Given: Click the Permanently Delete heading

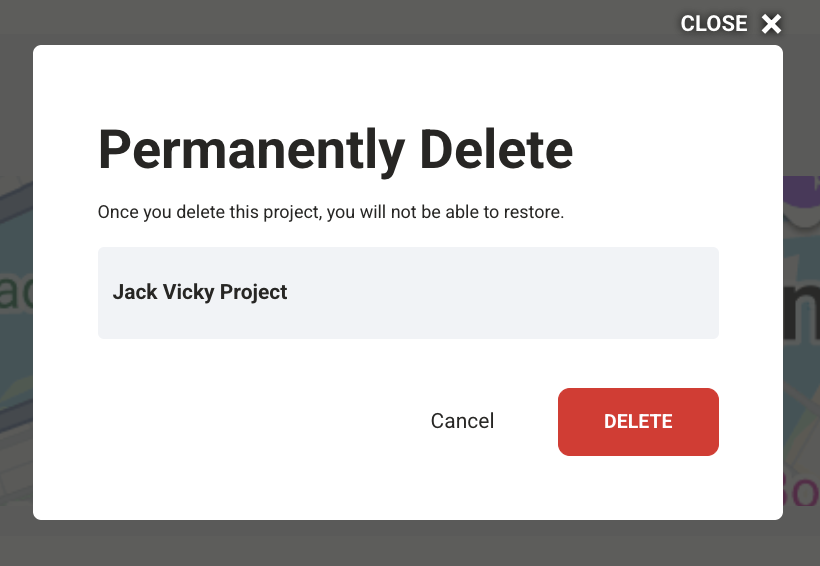Looking at the screenshot, I should point(335,150).
